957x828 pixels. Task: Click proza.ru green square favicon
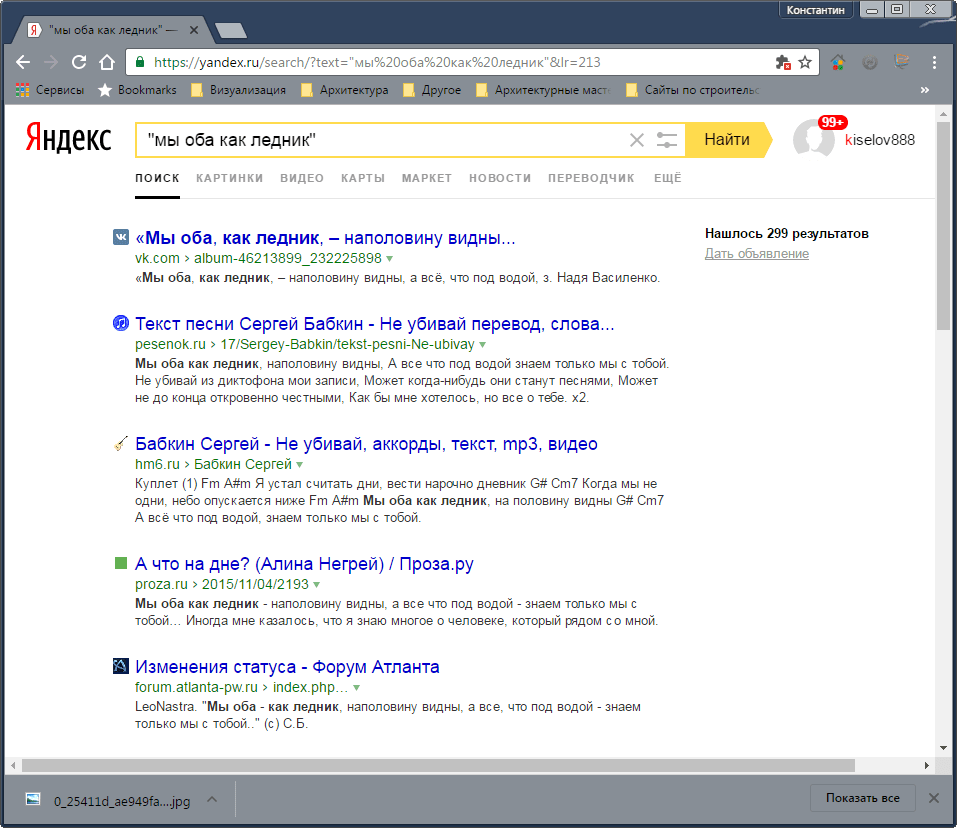pos(121,563)
